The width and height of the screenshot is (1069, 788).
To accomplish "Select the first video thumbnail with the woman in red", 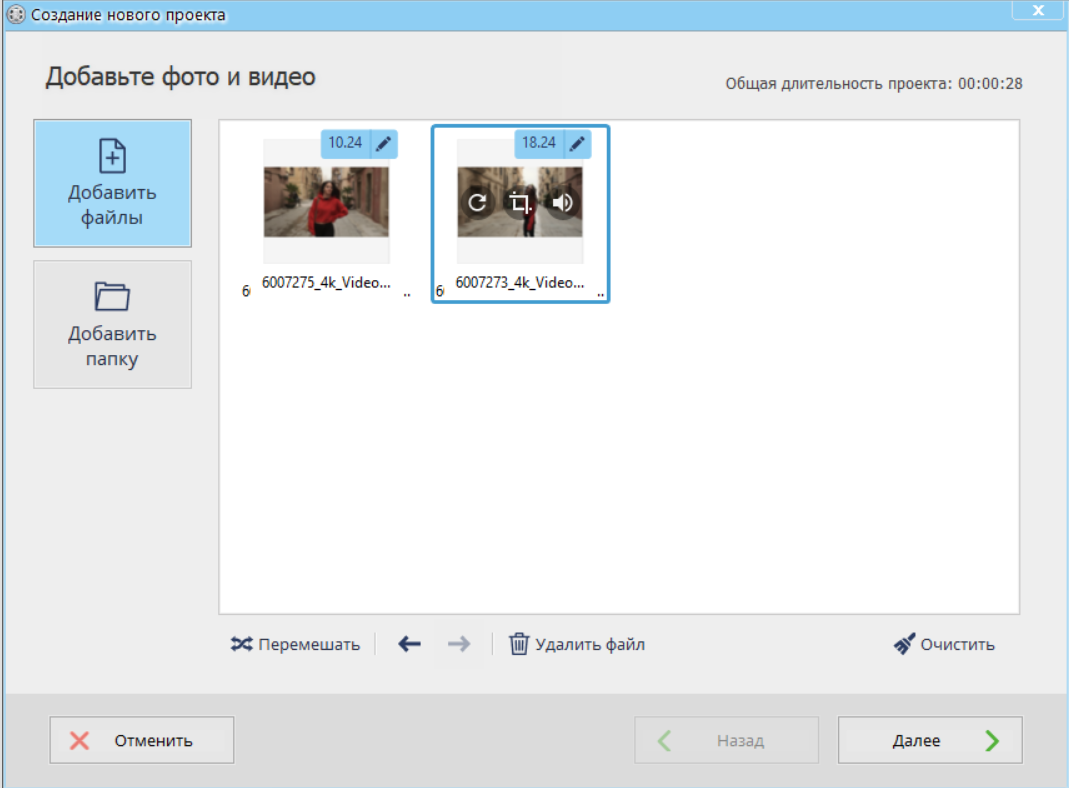I will [326, 202].
